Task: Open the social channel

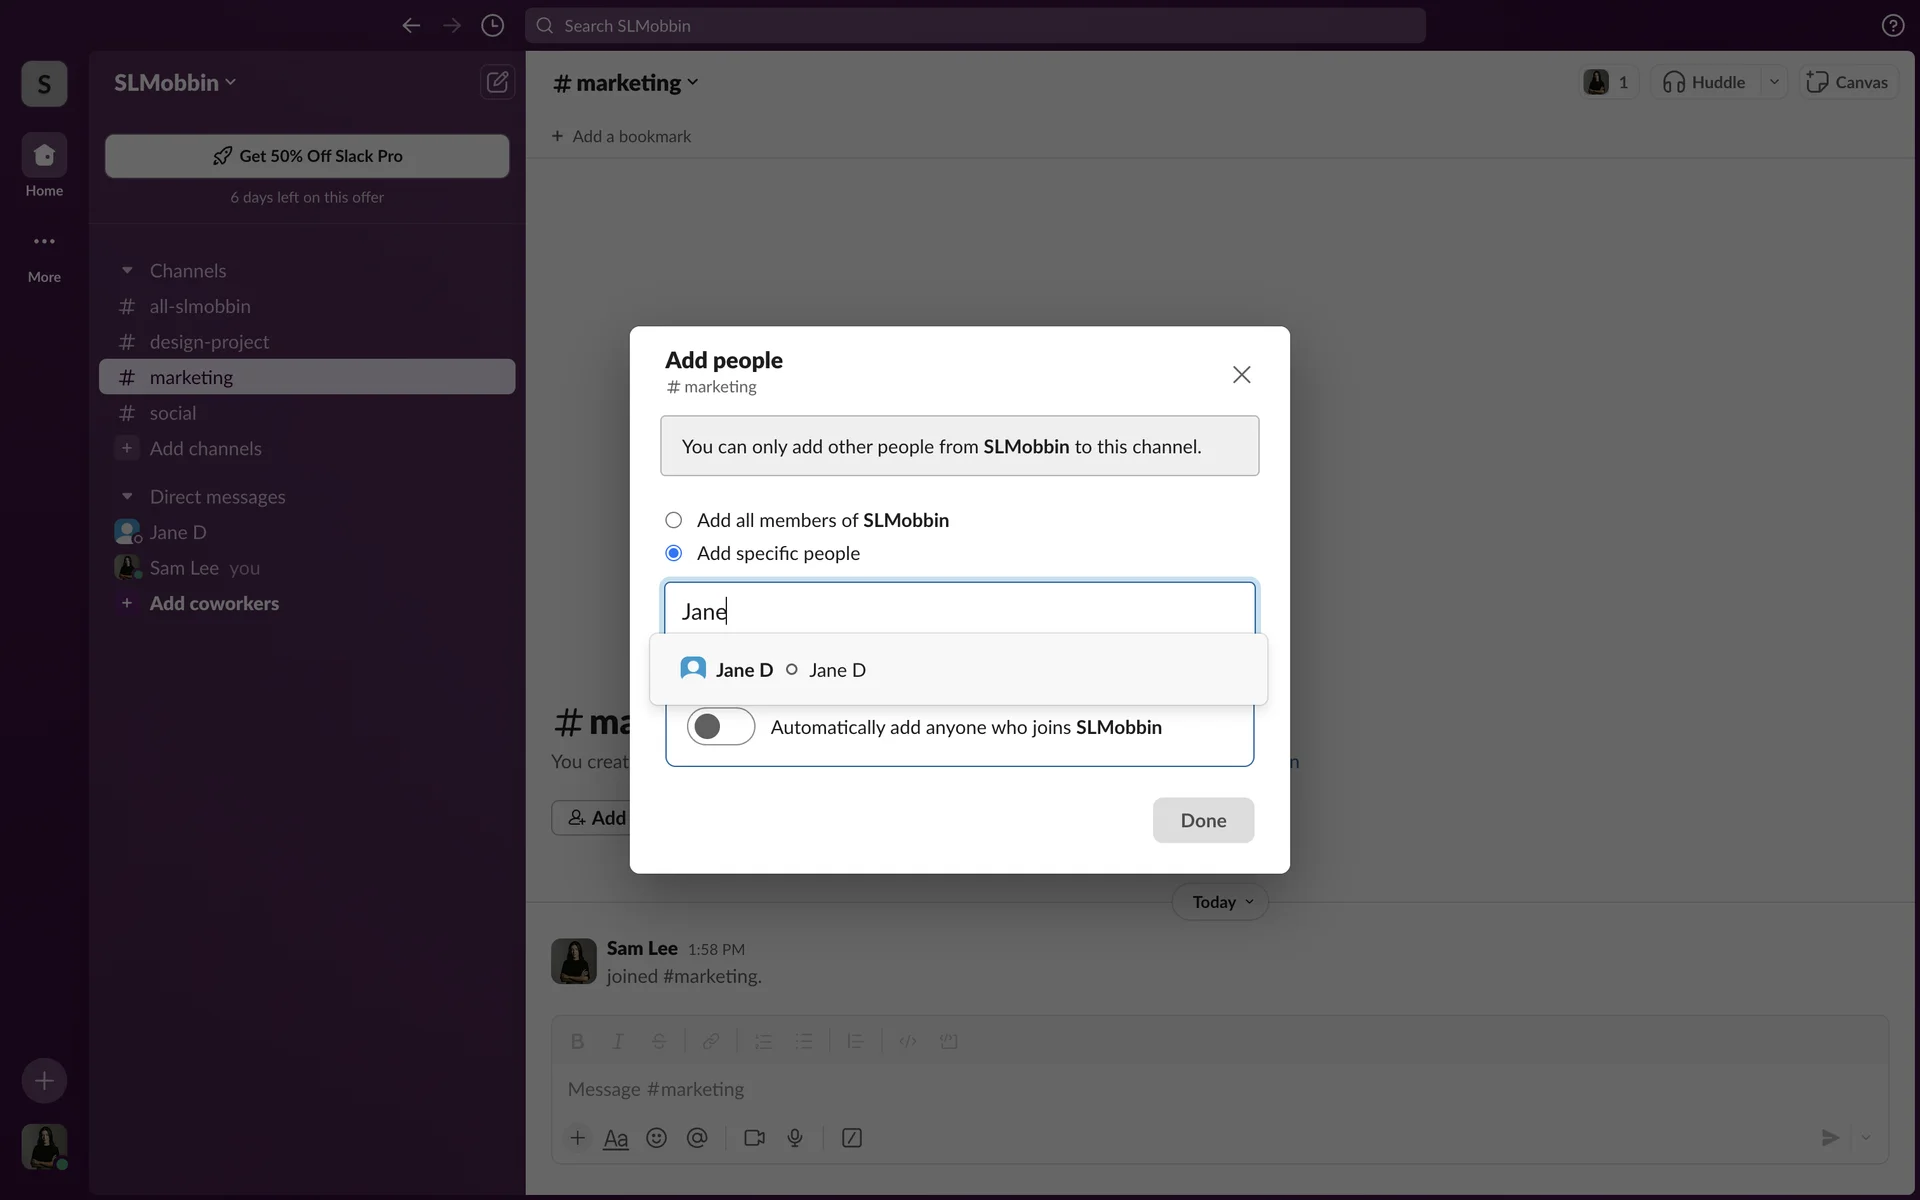Action: (x=173, y=413)
